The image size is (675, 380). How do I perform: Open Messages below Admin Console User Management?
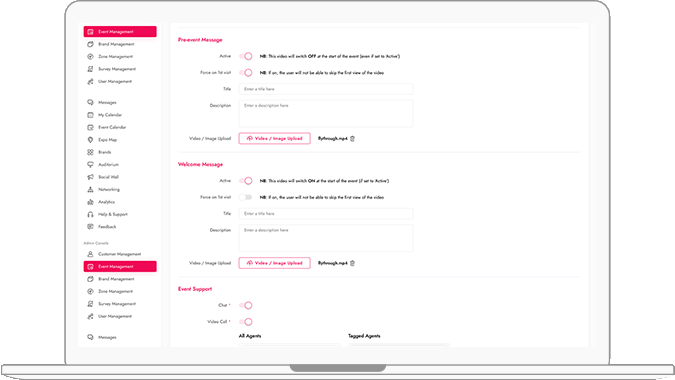point(107,337)
